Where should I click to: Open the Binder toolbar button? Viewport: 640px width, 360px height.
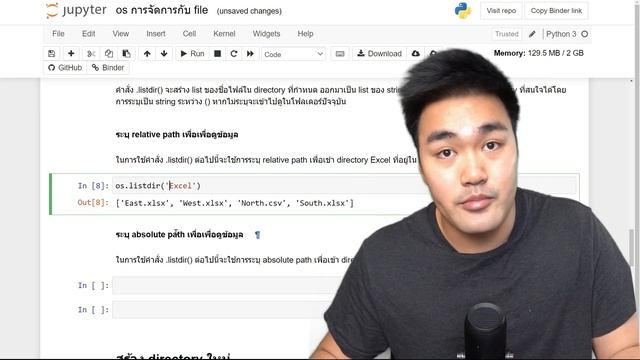click(x=108, y=68)
